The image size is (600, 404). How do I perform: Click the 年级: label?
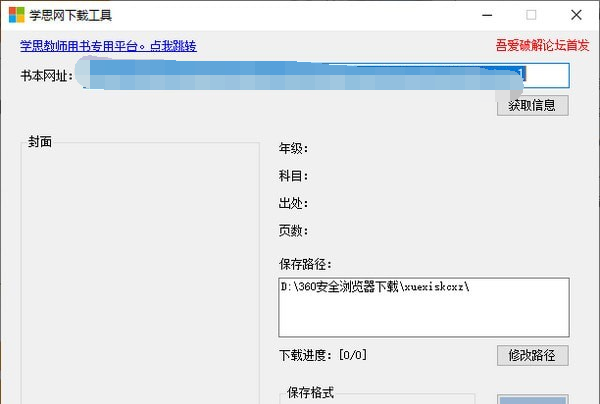click(x=293, y=148)
